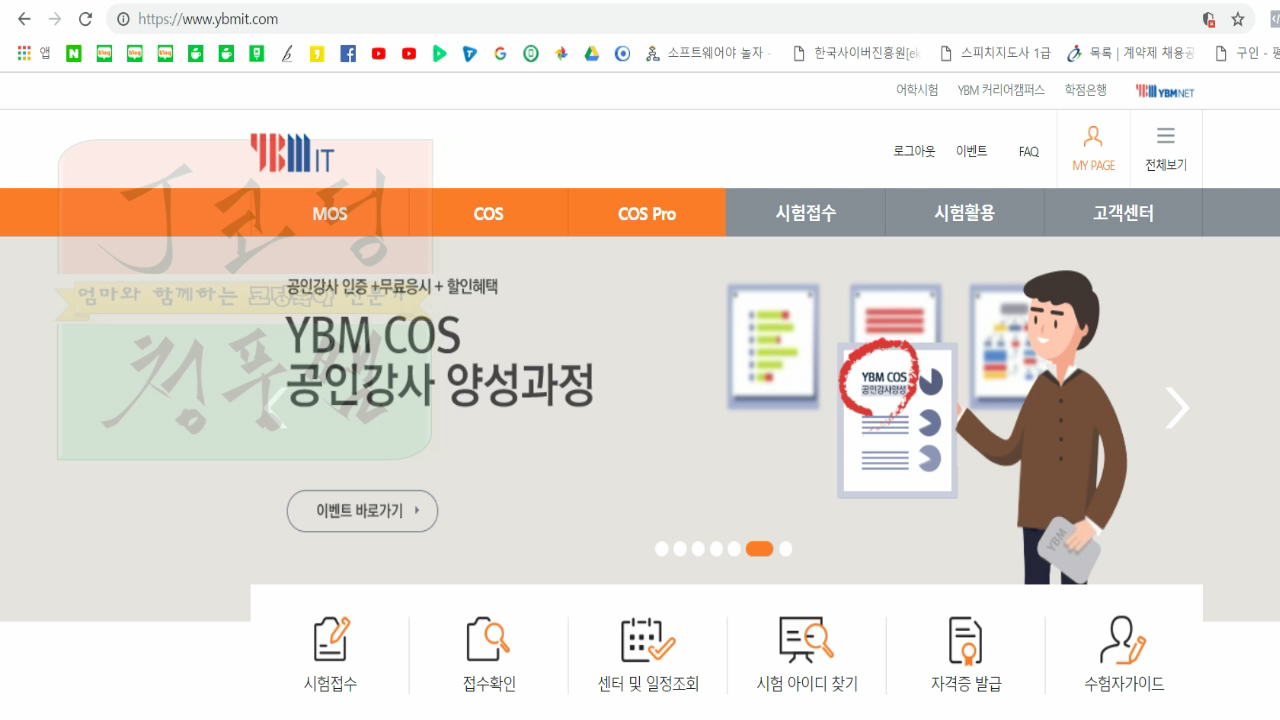Switch to the 고객센터 menu
This screenshot has height=720, width=1280.
[x=1122, y=212]
